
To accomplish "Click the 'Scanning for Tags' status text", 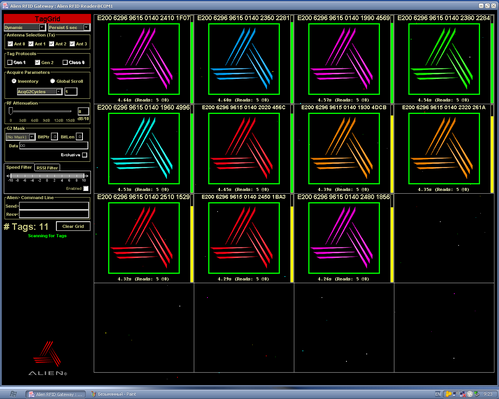I will [47, 236].
